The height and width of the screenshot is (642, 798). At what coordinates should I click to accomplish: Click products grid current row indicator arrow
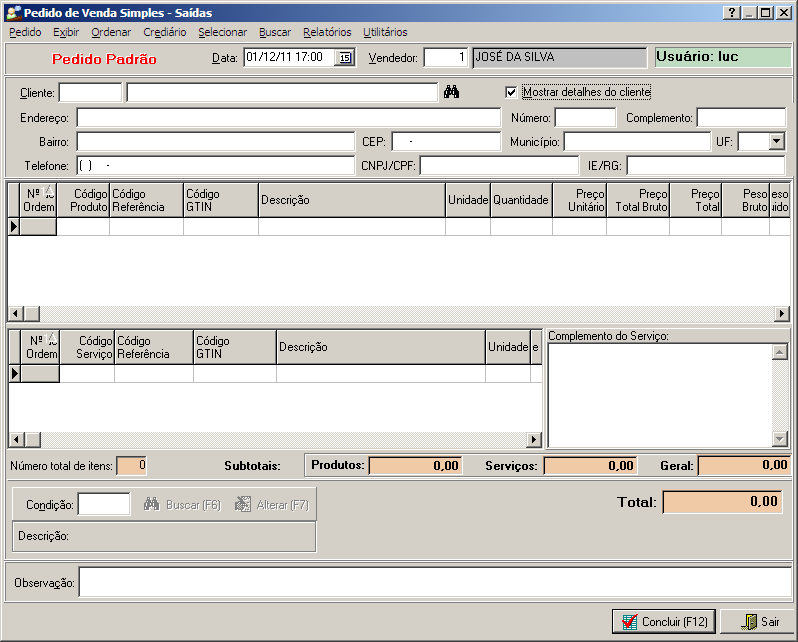14,227
